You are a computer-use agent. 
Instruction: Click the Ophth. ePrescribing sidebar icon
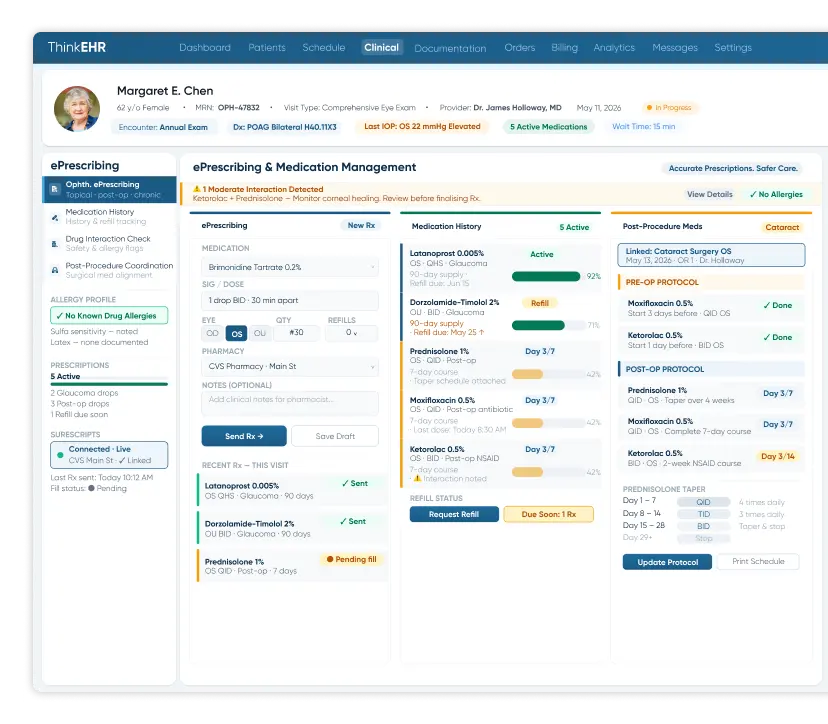click(54, 189)
